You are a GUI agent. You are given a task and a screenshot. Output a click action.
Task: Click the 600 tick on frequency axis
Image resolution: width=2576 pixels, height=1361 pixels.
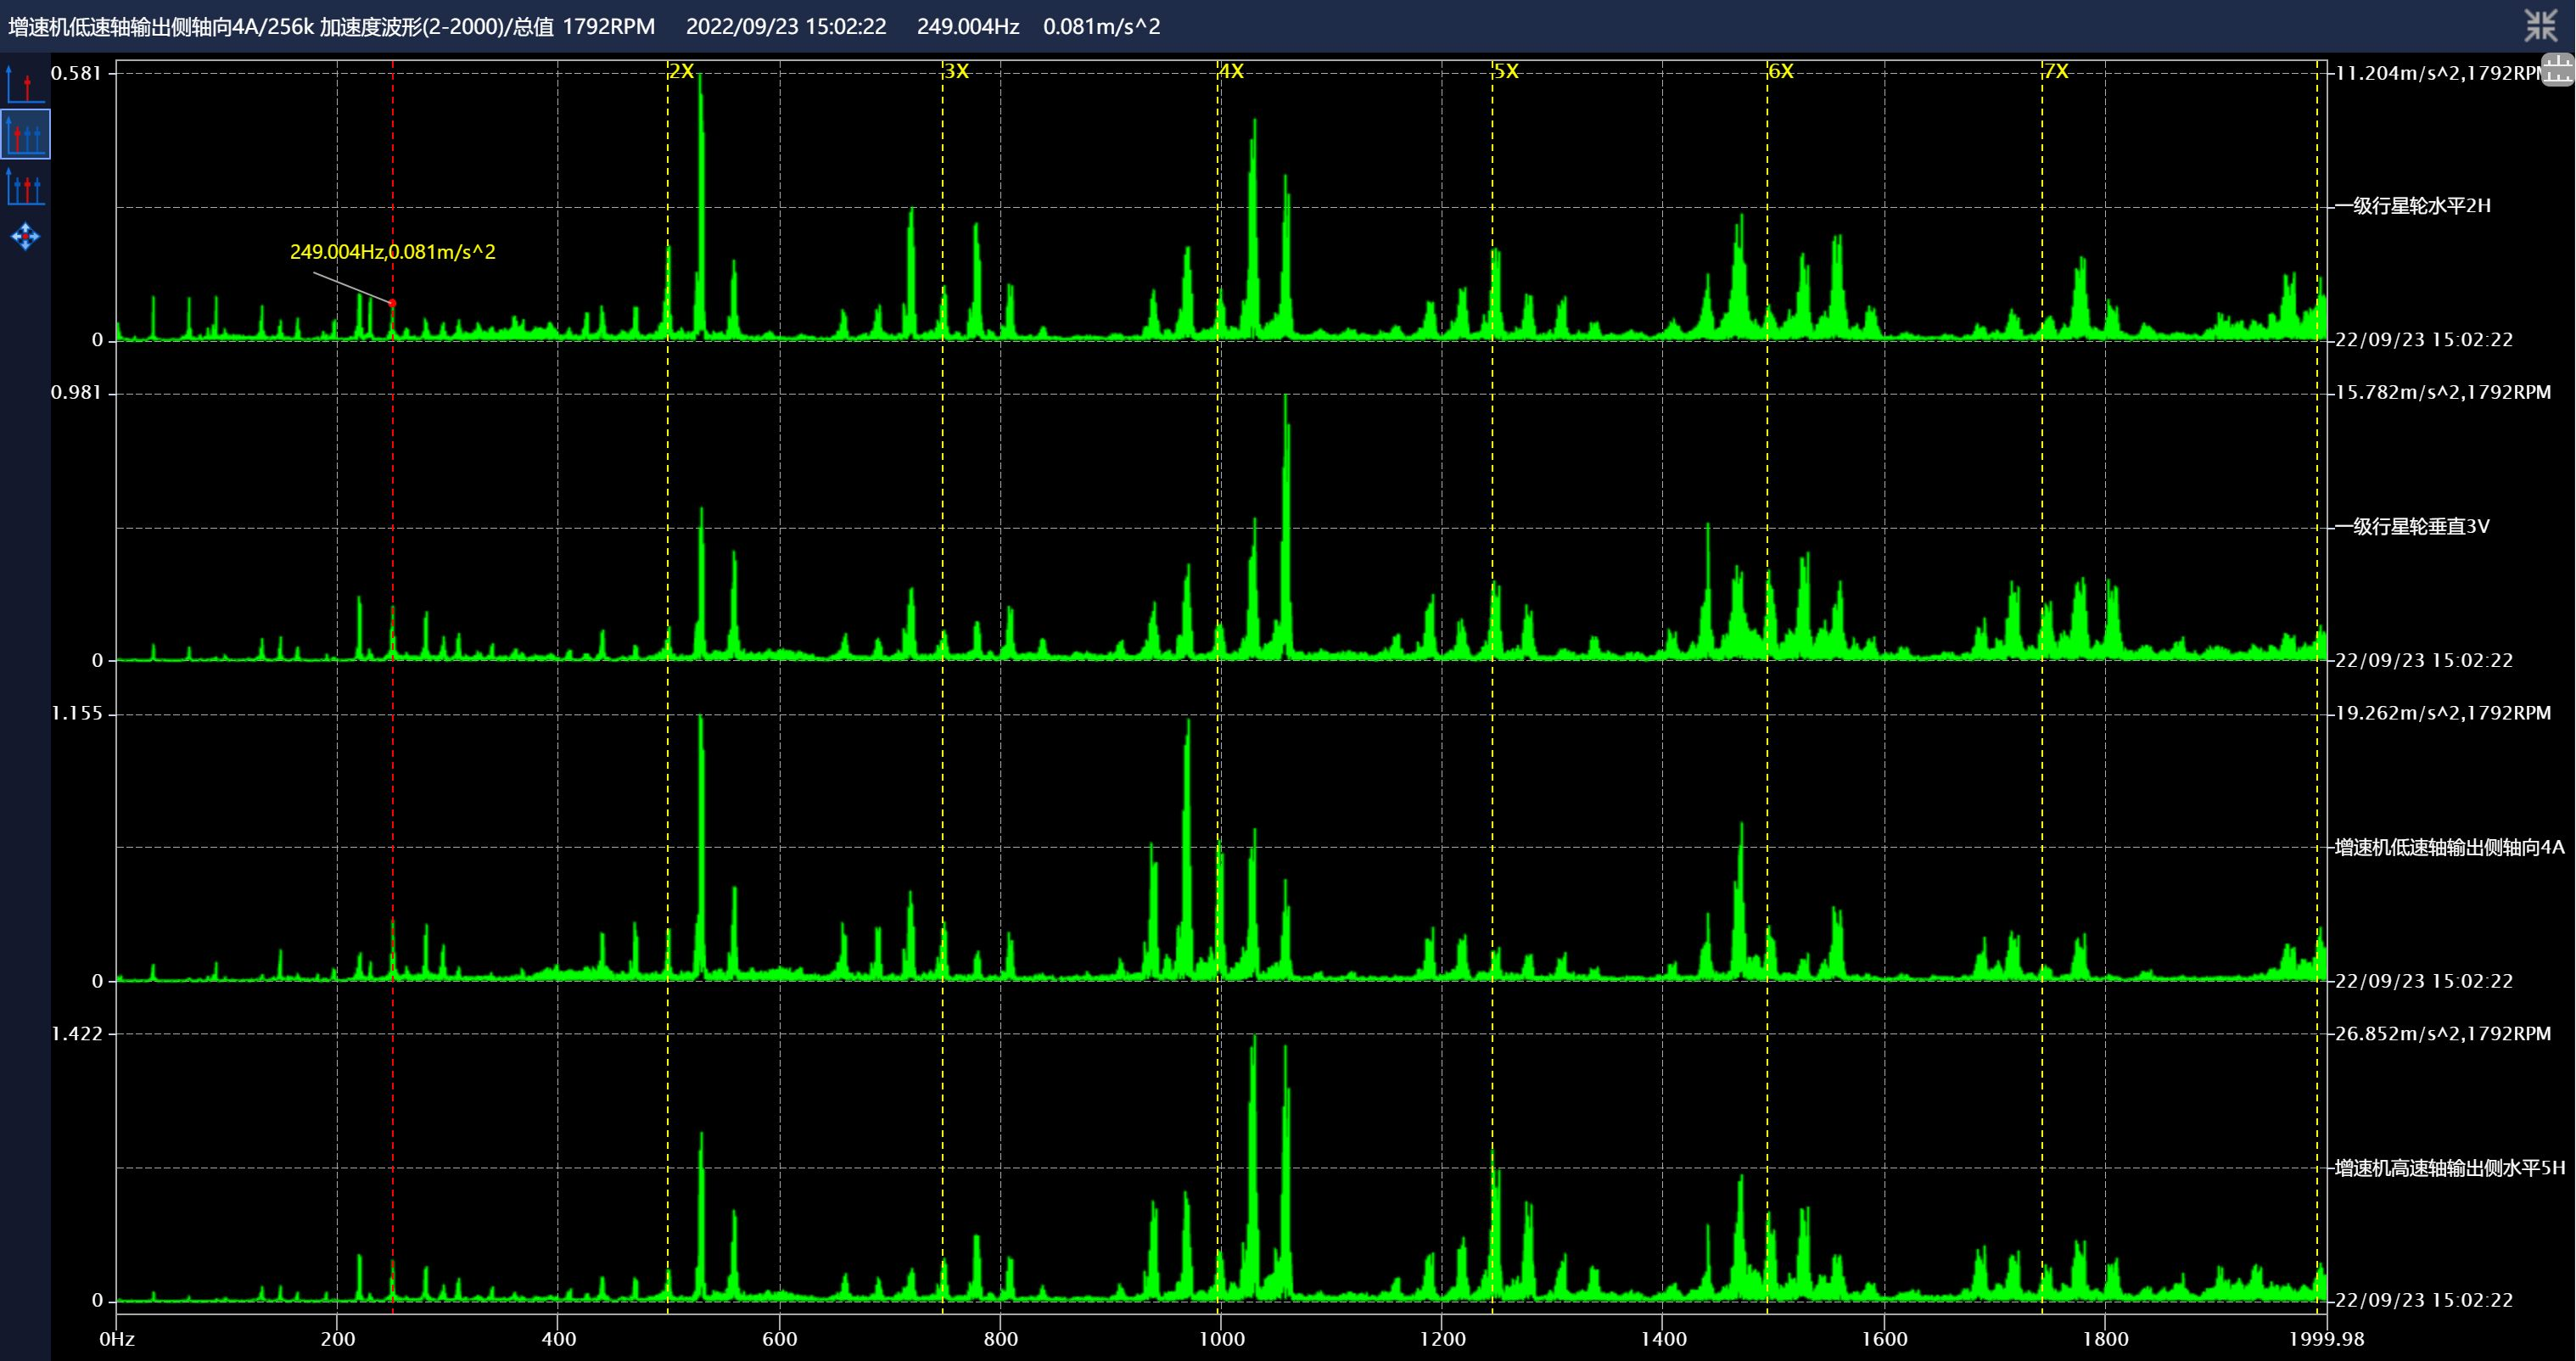coord(780,1338)
